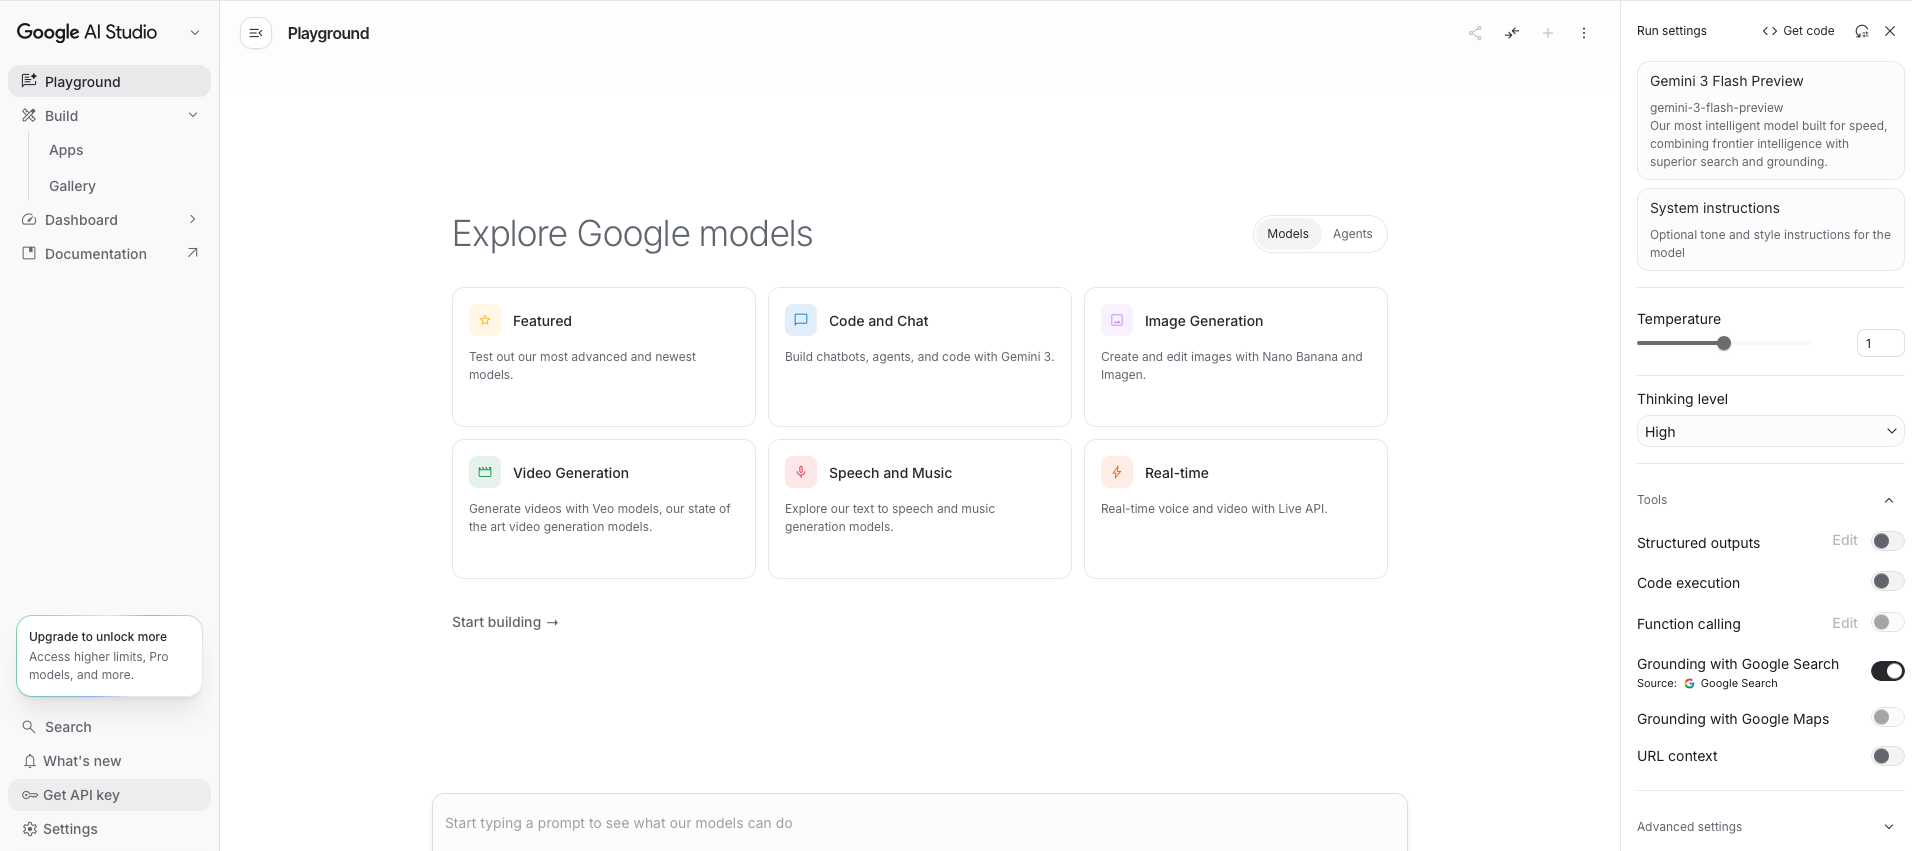This screenshot has height=851, width=1912.
Task: Click Upgrade to unlock more card
Action: (x=109, y=656)
